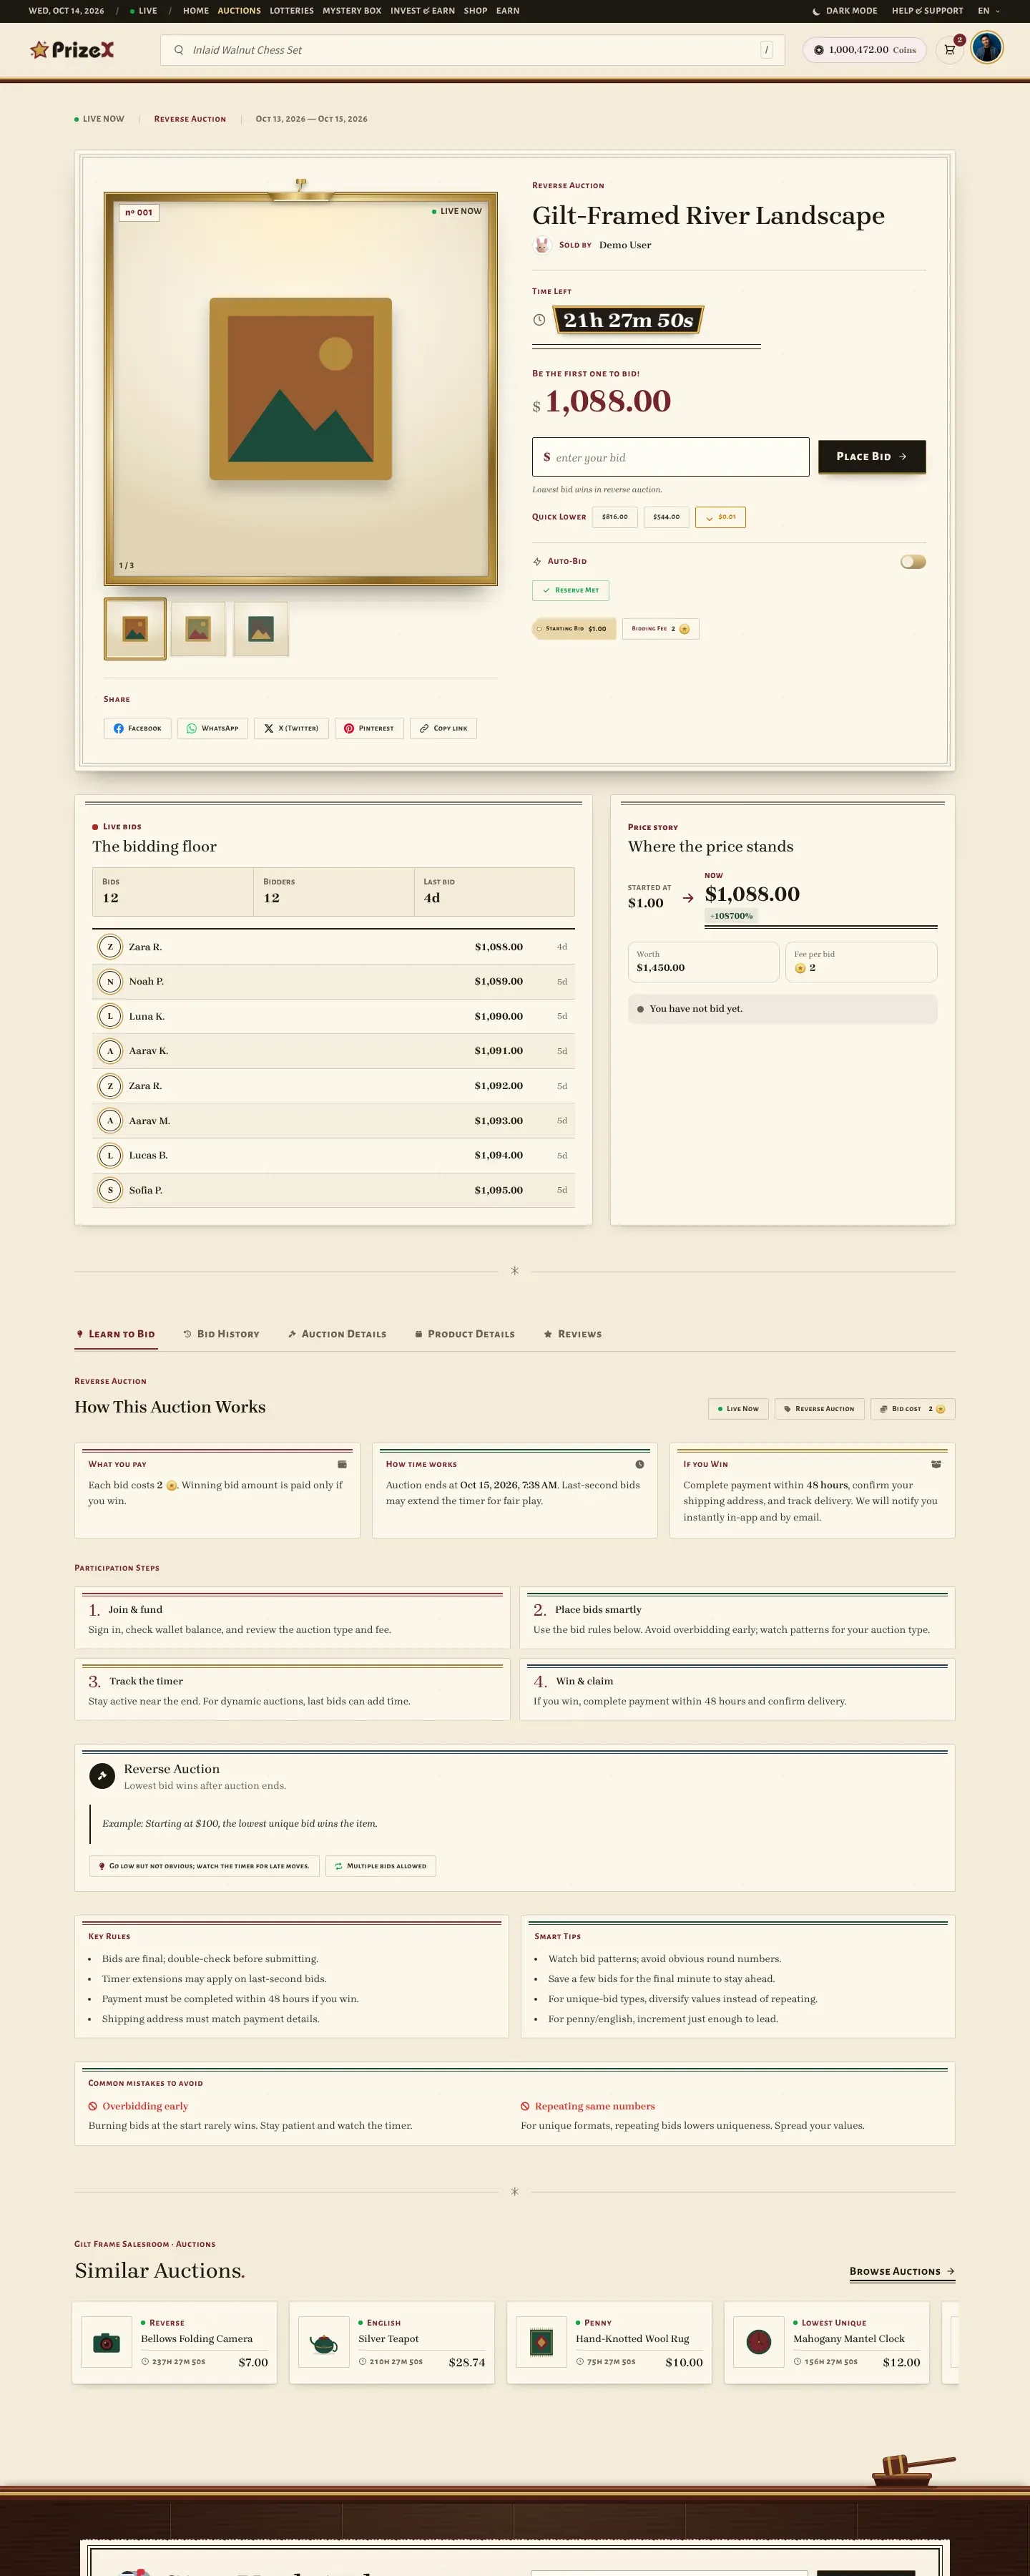Open the user profile avatar
Viewport: 1030px width, 2576px height.
point(987,48)
